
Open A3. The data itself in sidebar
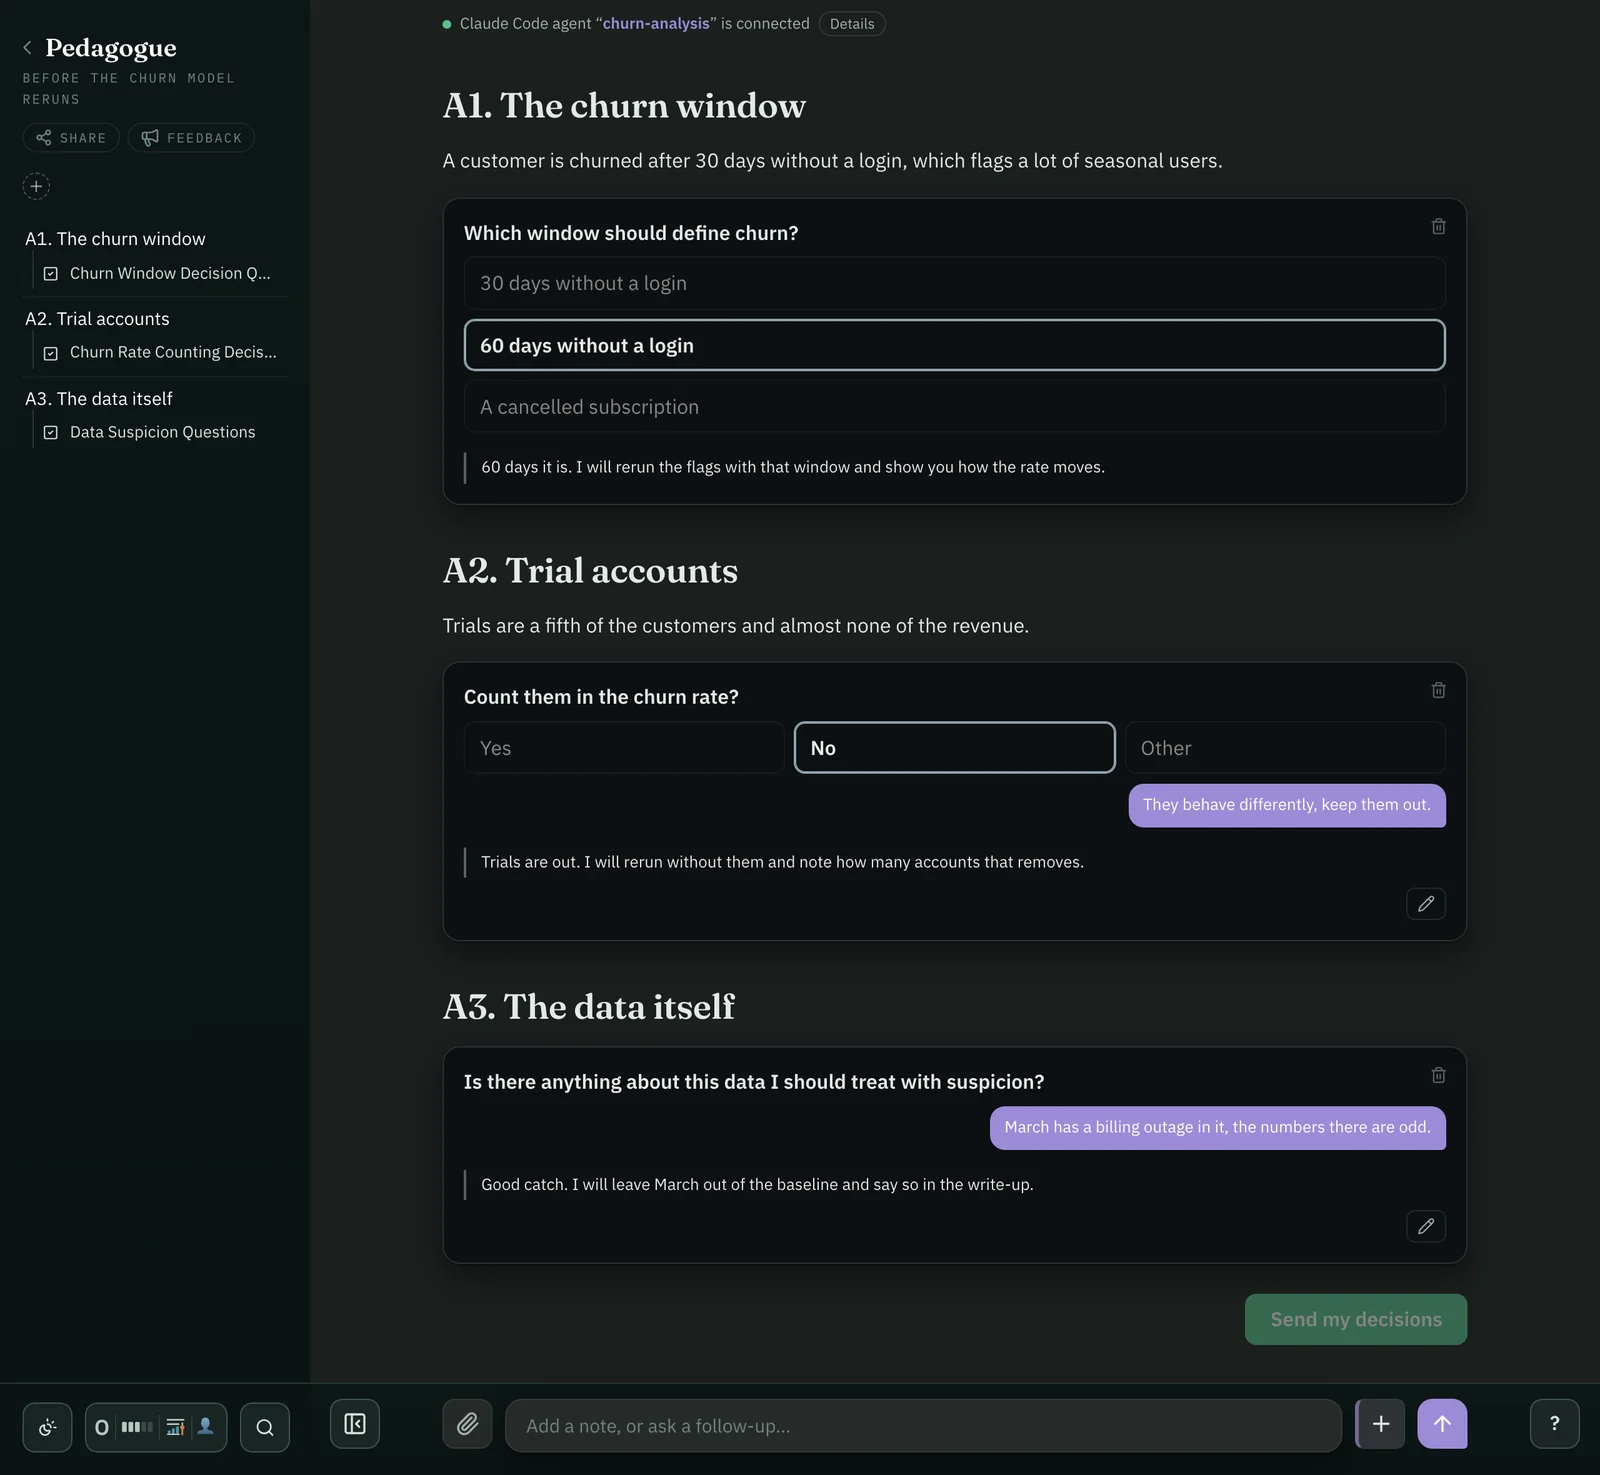[x=98, y=399]
